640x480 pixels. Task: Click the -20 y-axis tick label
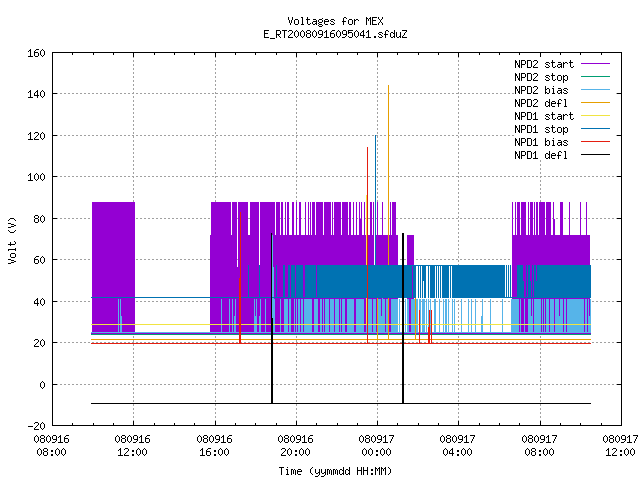pyautogui.click(x=36, y=426)
